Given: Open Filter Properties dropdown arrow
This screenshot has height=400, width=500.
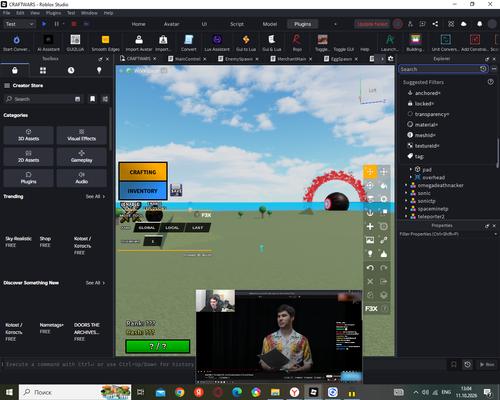Looking at the screenshot, I should coord(495,234).
